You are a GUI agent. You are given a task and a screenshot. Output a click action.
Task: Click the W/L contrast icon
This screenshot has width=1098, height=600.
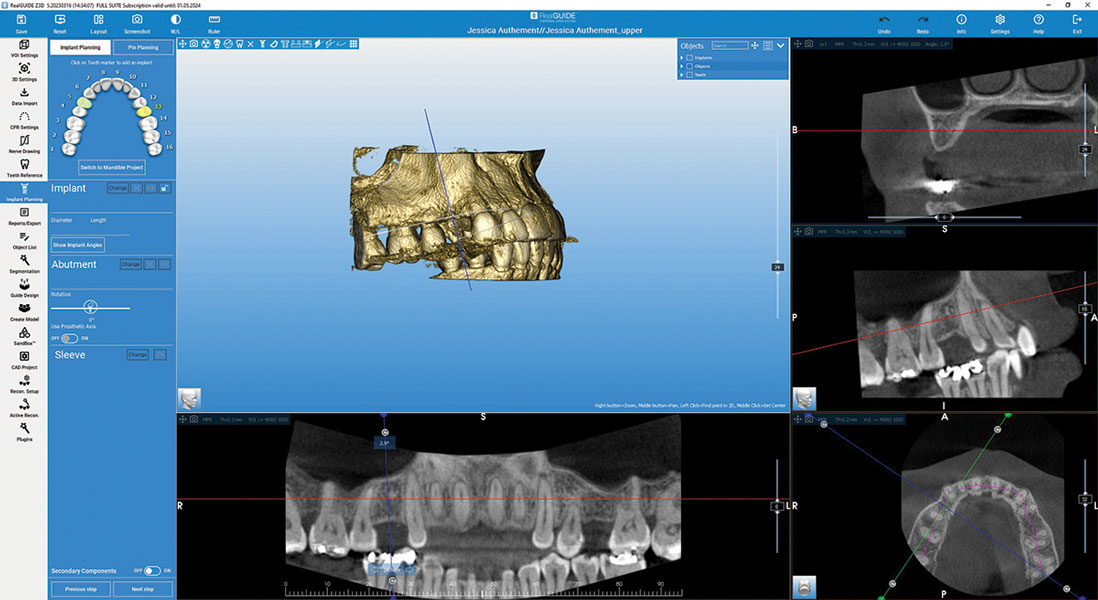pos(176,20)
